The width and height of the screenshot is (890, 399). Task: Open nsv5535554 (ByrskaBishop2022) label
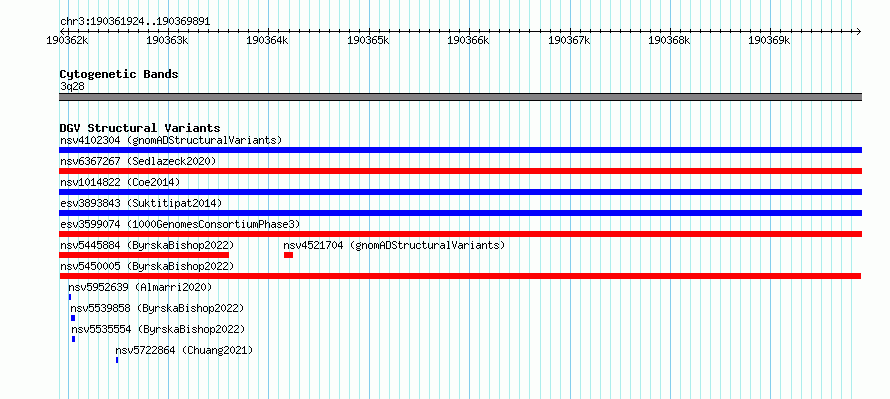(x=158, y=329)
